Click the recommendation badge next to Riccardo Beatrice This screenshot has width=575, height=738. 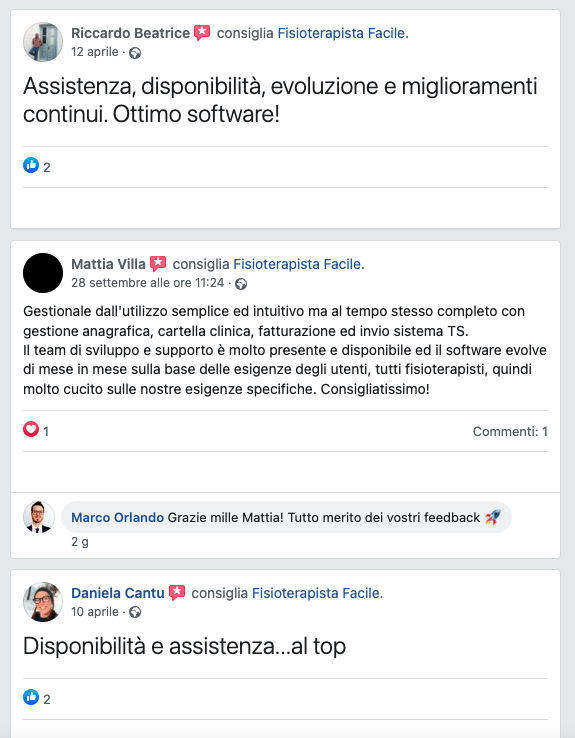202,33
